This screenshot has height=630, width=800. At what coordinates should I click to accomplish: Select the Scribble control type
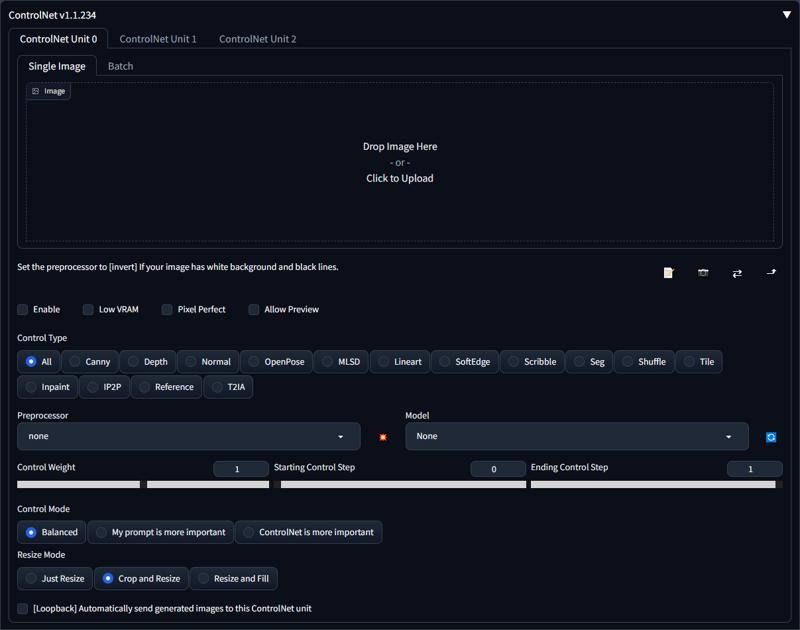point(533,362)
